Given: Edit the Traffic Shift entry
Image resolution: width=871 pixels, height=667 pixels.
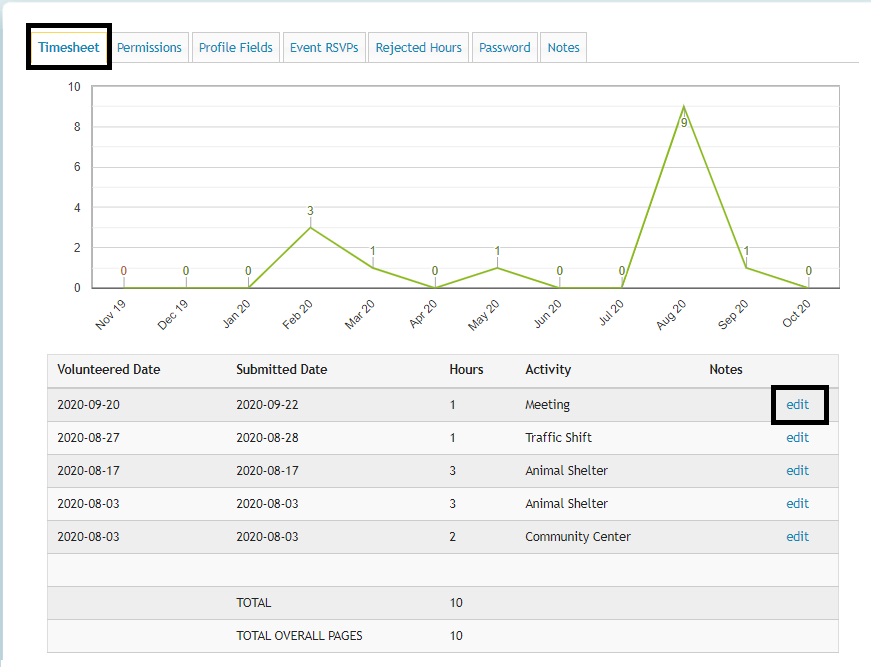Looking at the screenshot, I should click(x=797, y=438).
